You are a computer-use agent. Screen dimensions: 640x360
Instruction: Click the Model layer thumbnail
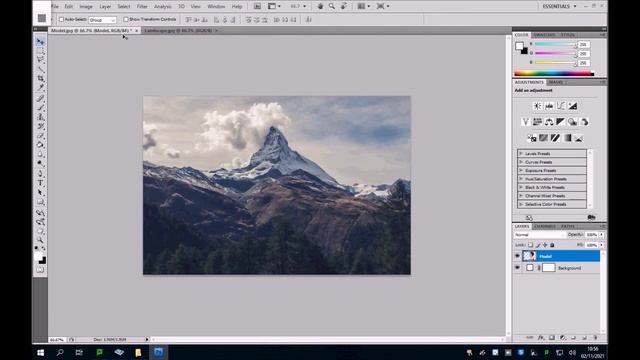[529, 256]
